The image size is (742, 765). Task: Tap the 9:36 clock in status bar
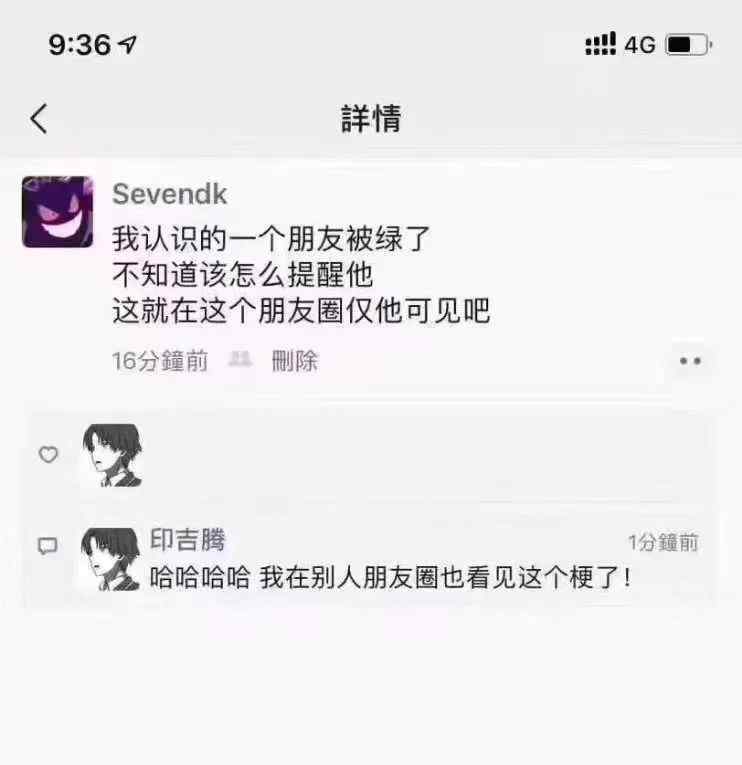pos(80,45)
